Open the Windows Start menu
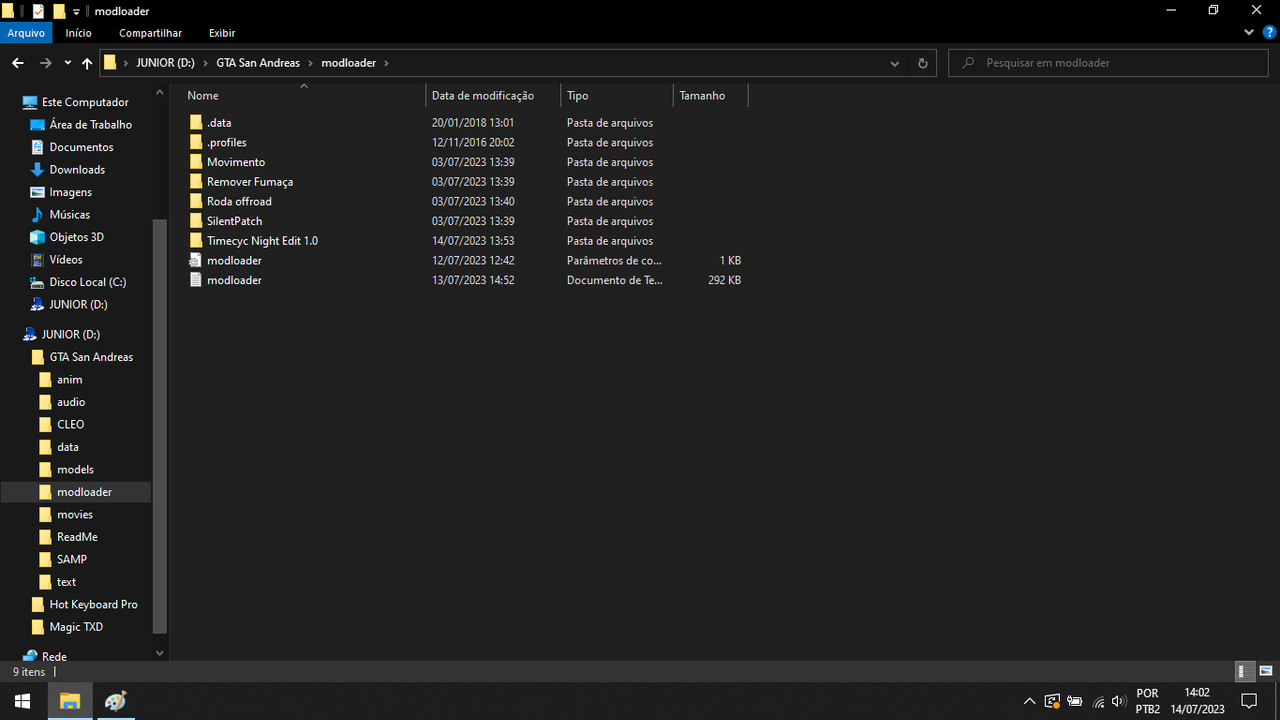Screen dimensions: 1280x720 [x=22, y=701]
